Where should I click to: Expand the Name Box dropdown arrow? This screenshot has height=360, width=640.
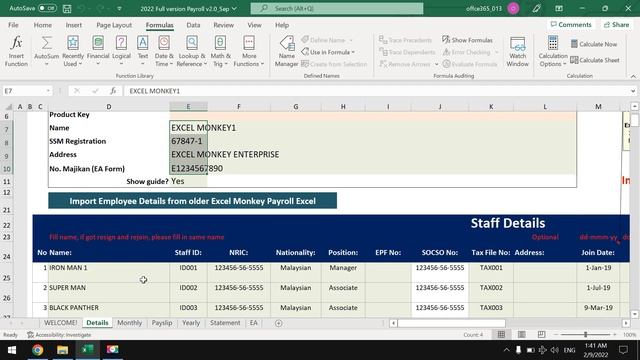pos(48,91)
